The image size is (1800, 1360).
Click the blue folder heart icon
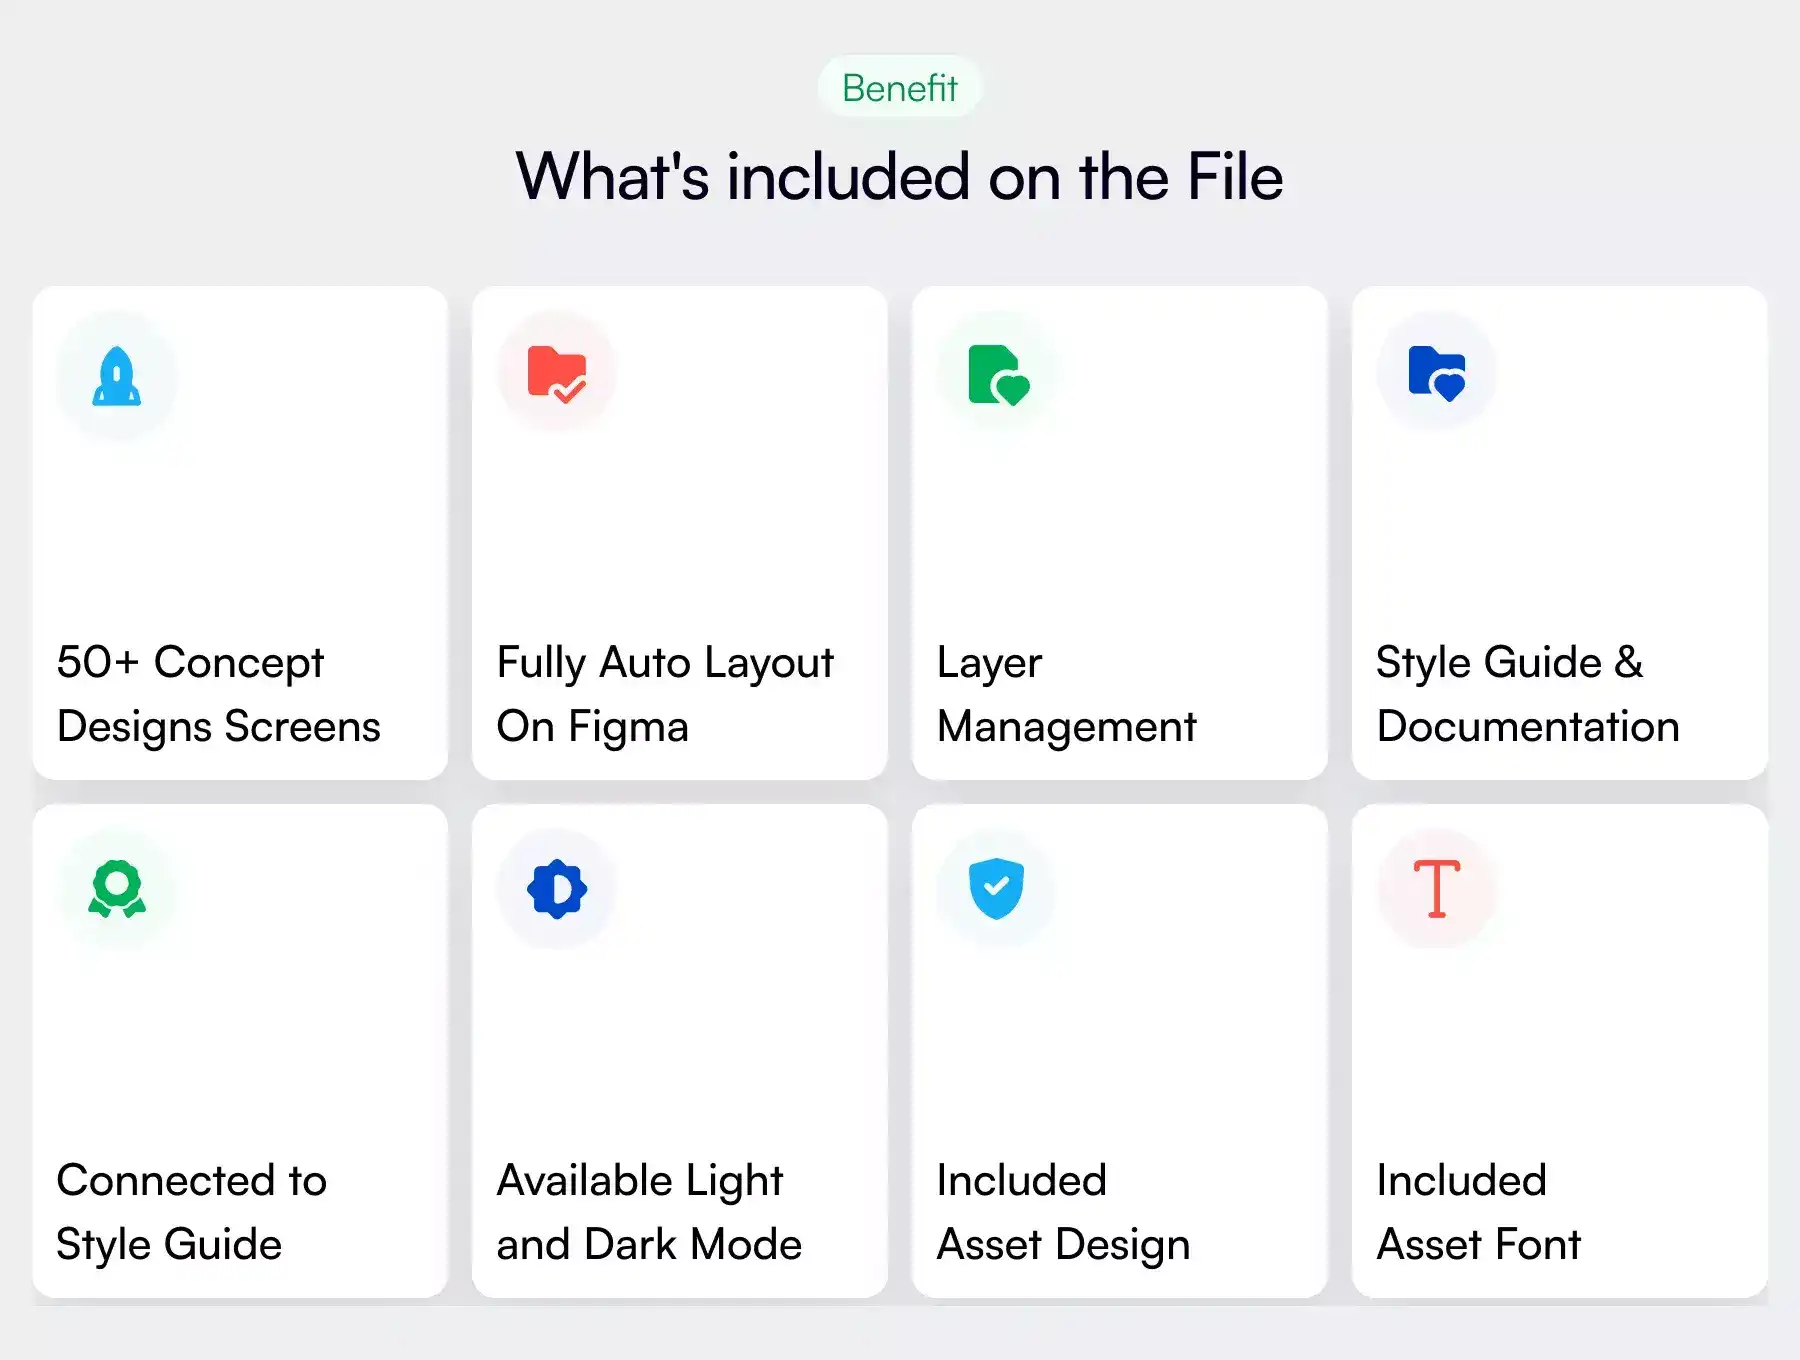tap(1436, 373)
